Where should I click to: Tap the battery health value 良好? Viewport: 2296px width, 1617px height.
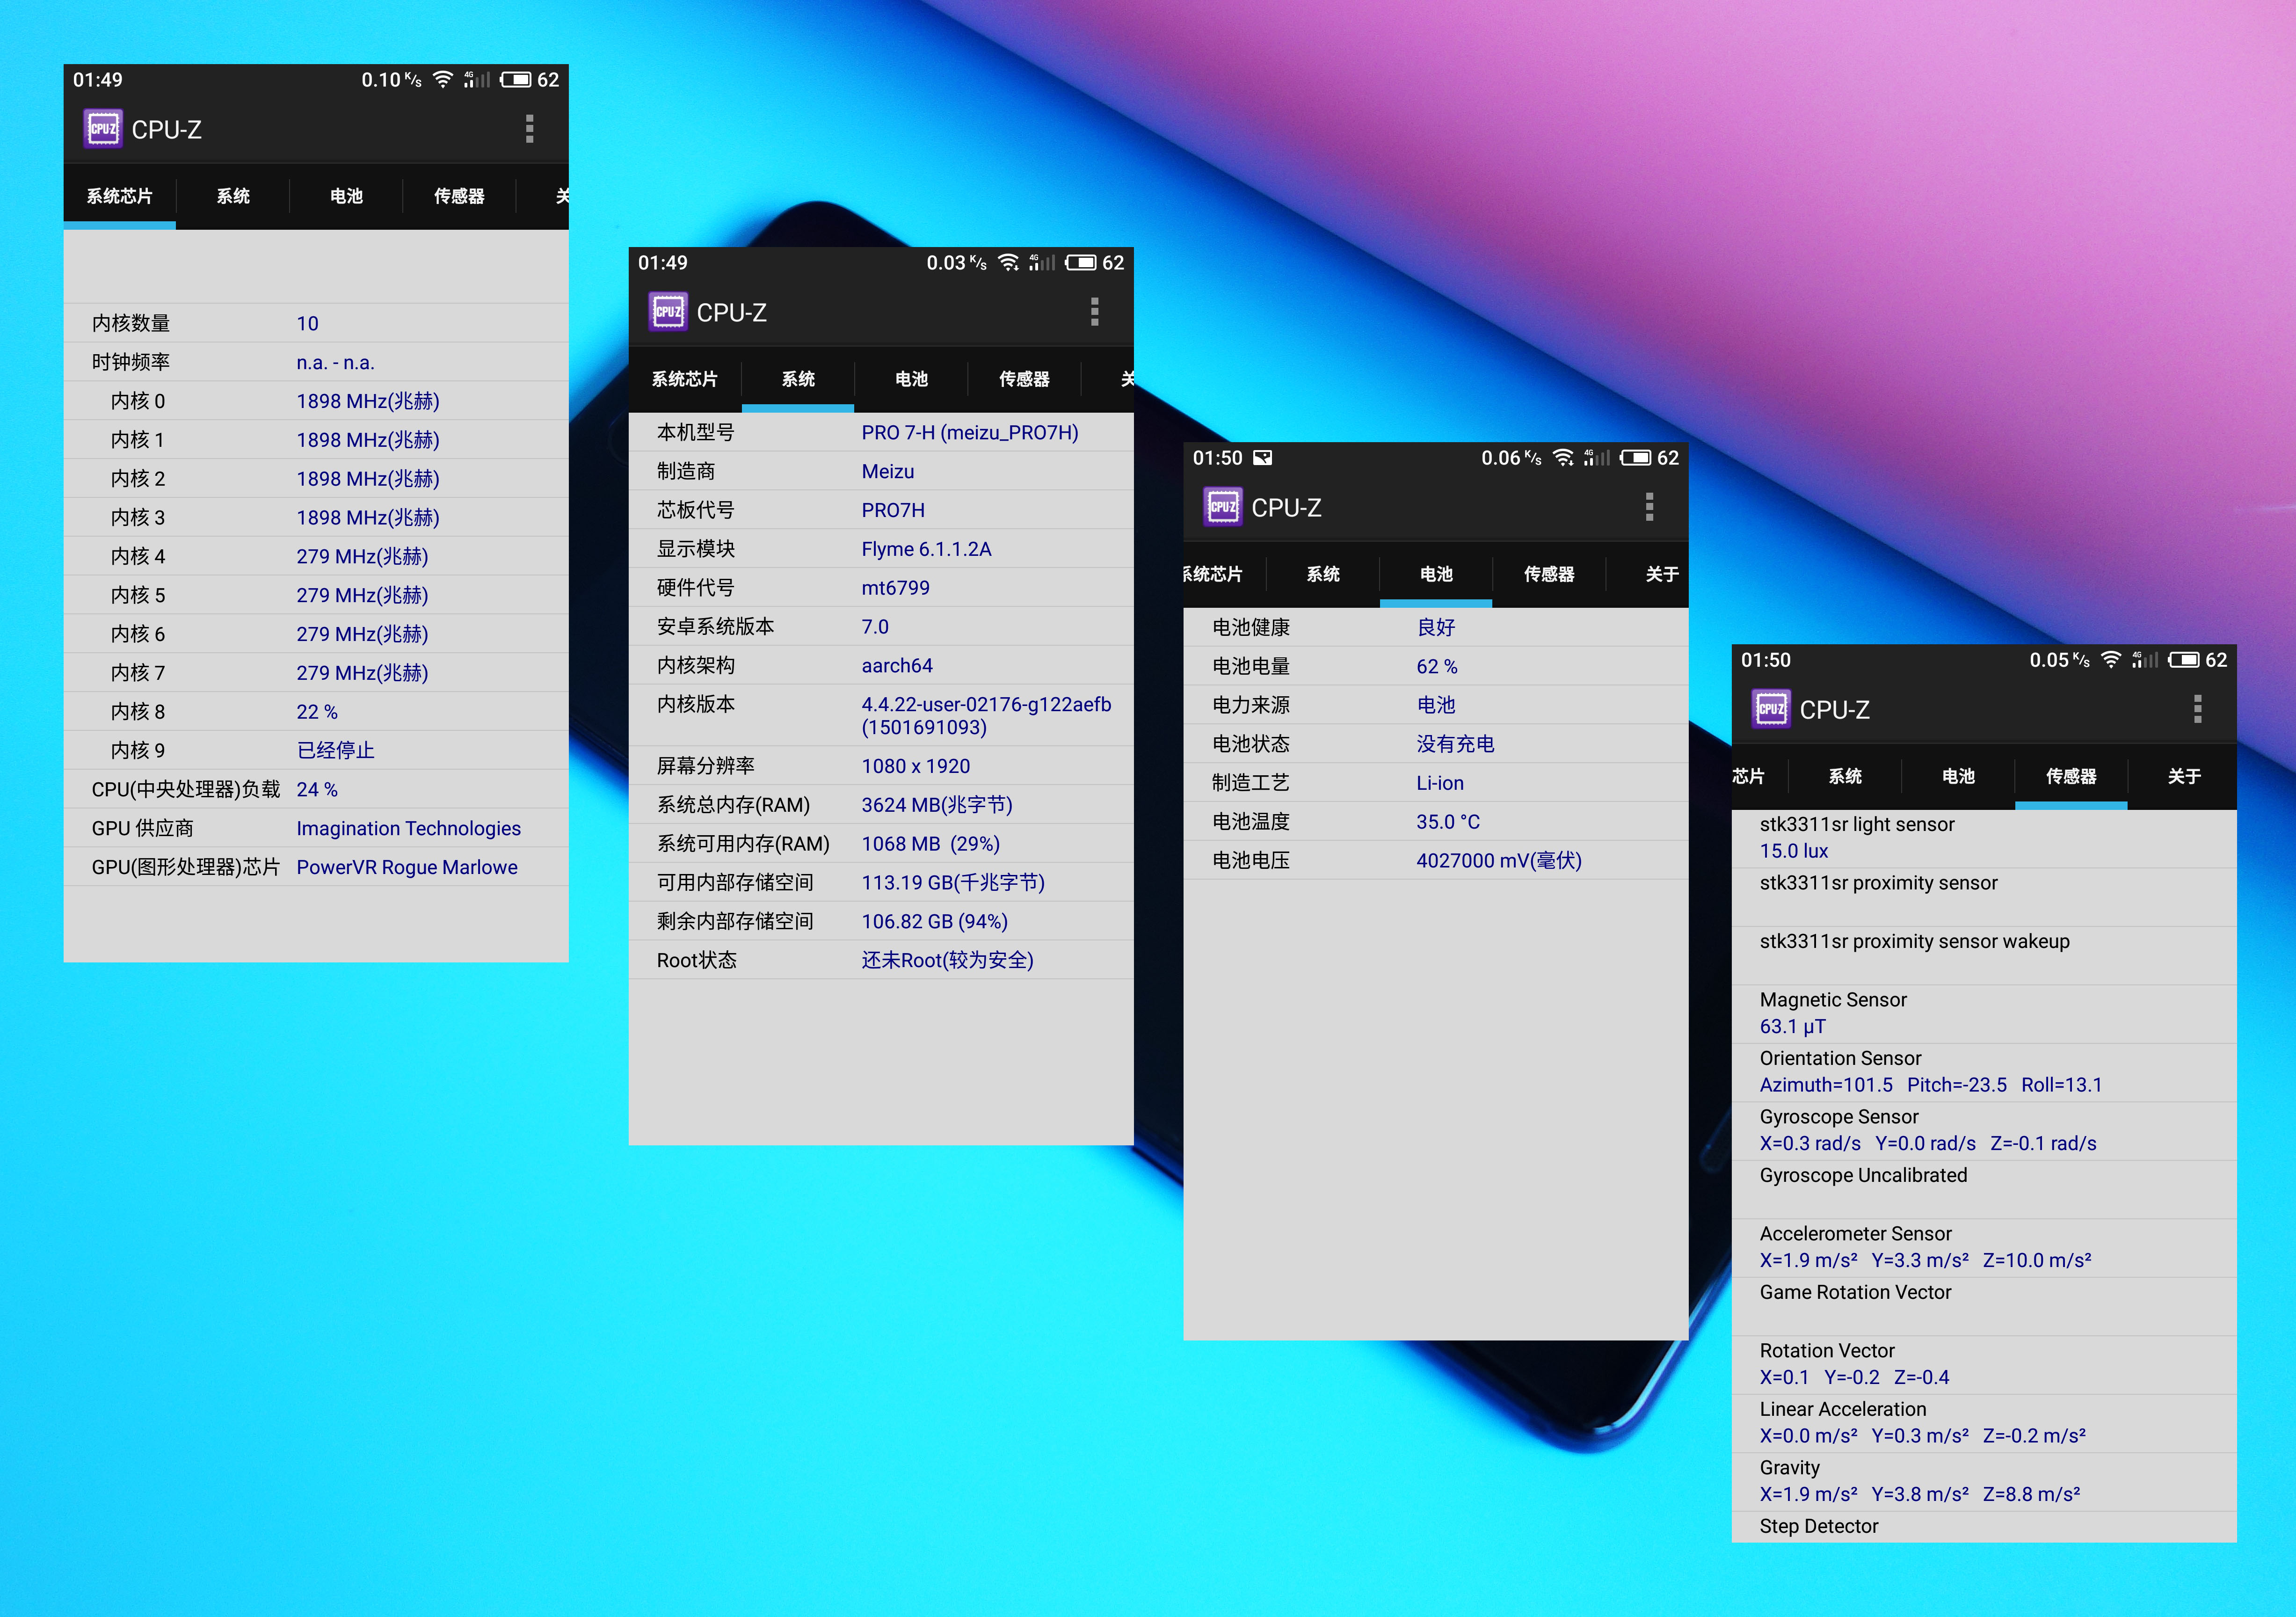tap(1436, 627)
